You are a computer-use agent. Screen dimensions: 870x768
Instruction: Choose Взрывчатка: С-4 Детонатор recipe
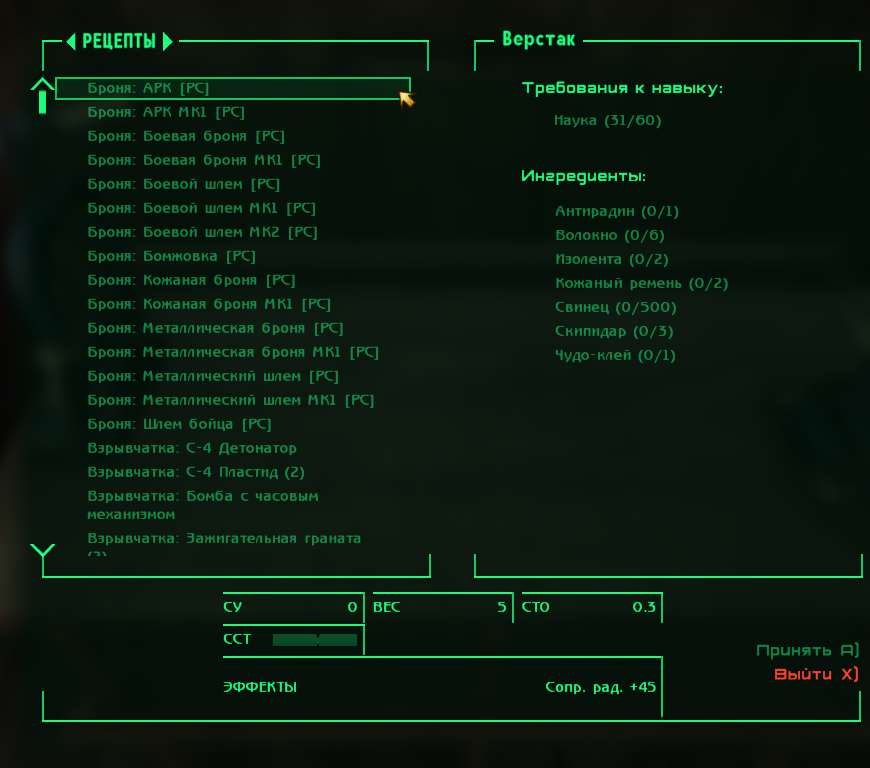pos(192,448)
